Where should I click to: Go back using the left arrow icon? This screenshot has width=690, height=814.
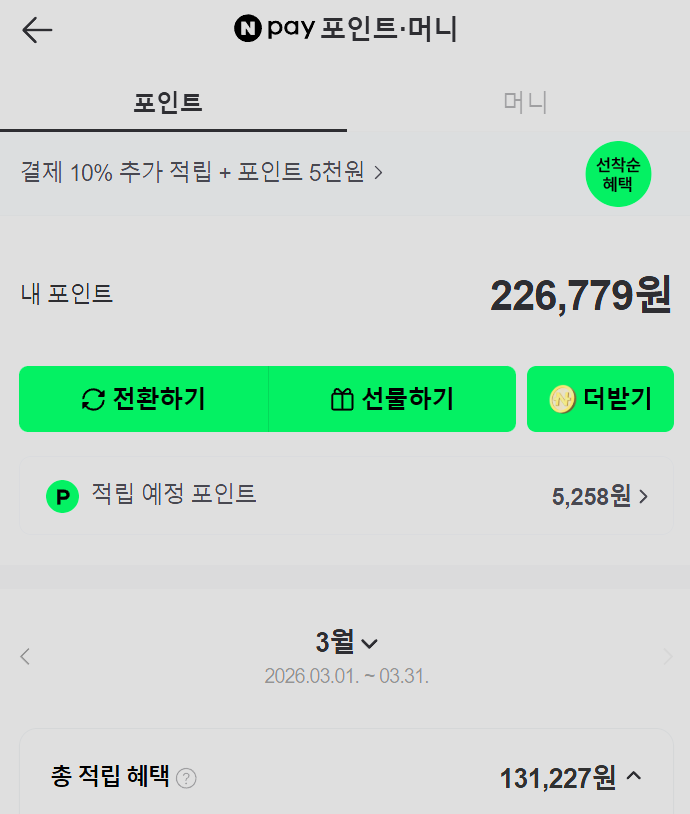(37, 30)
